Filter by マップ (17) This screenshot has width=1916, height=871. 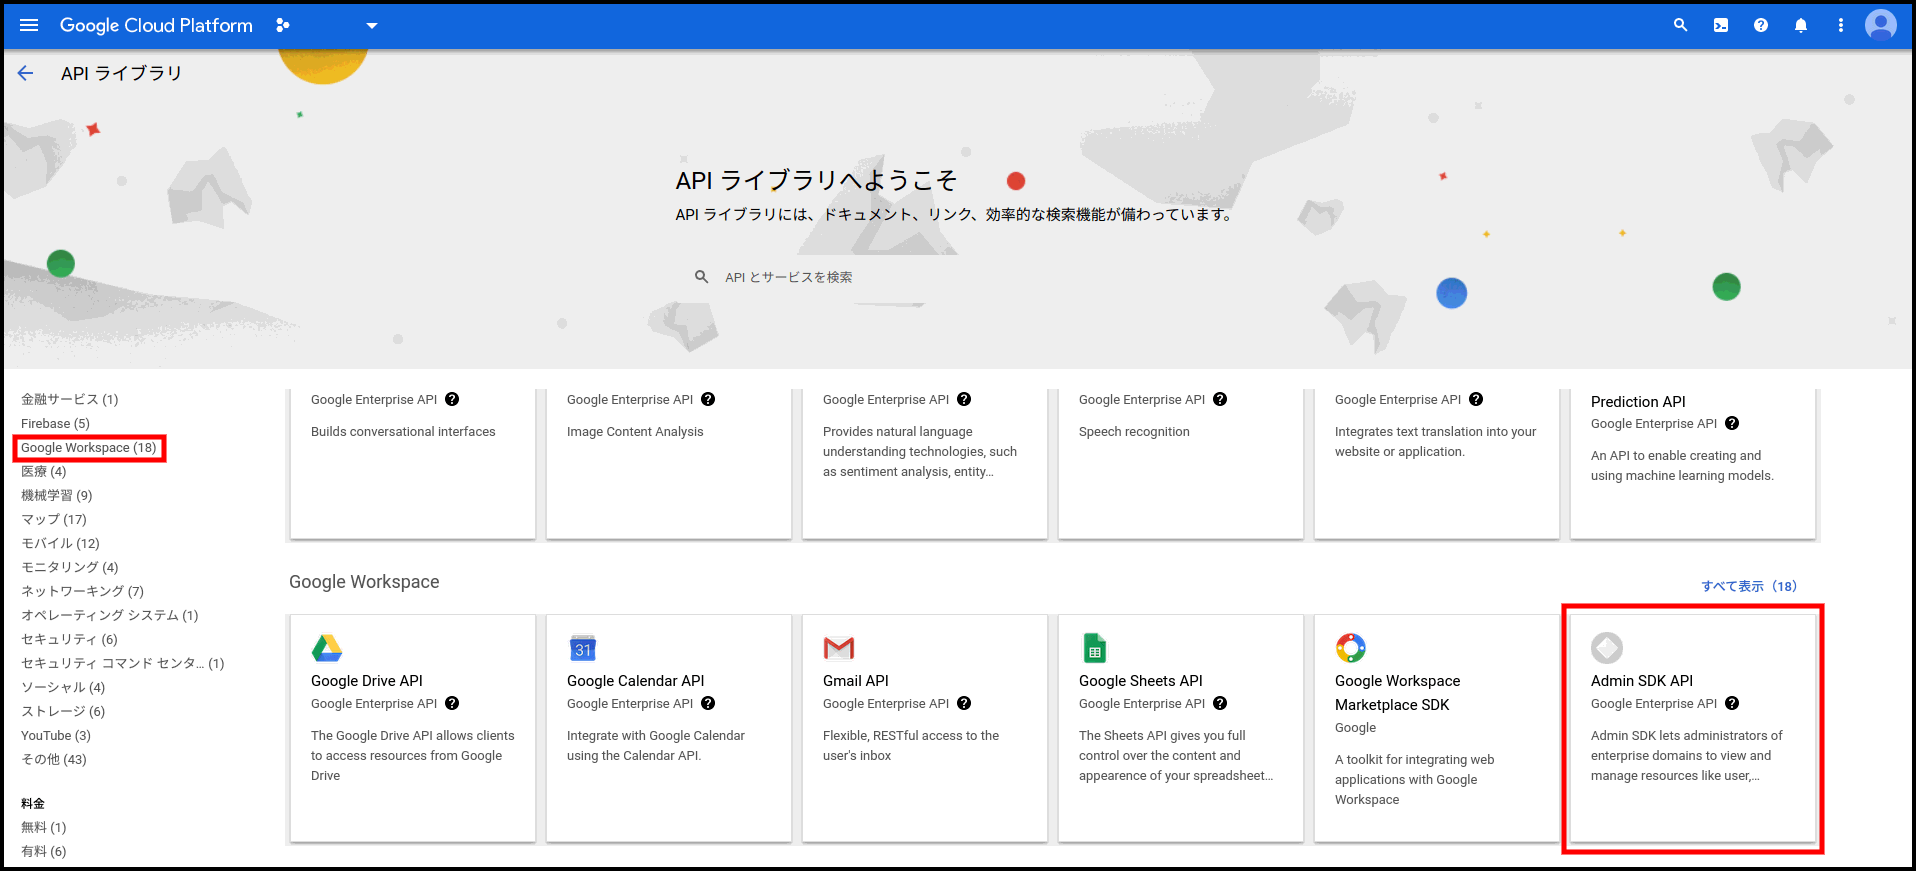tap(54, 519)
